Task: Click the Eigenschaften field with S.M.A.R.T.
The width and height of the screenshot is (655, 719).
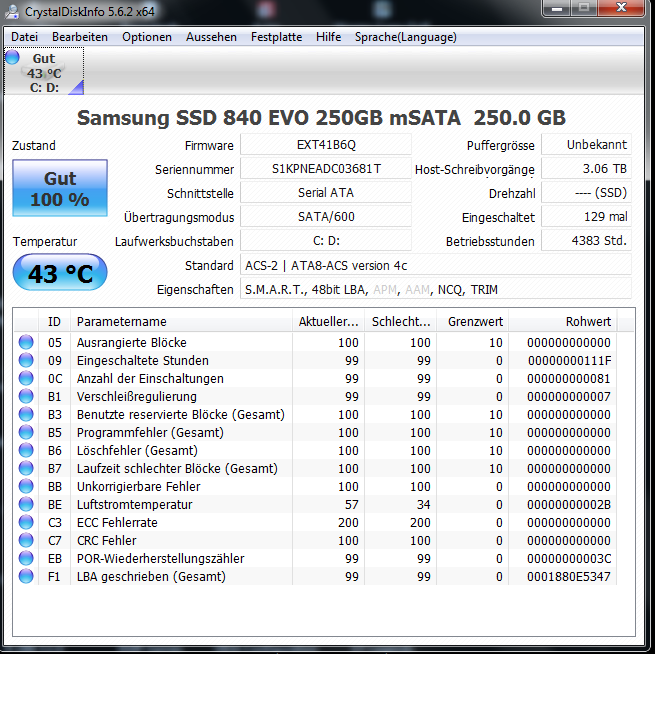Action: [436, 289]
